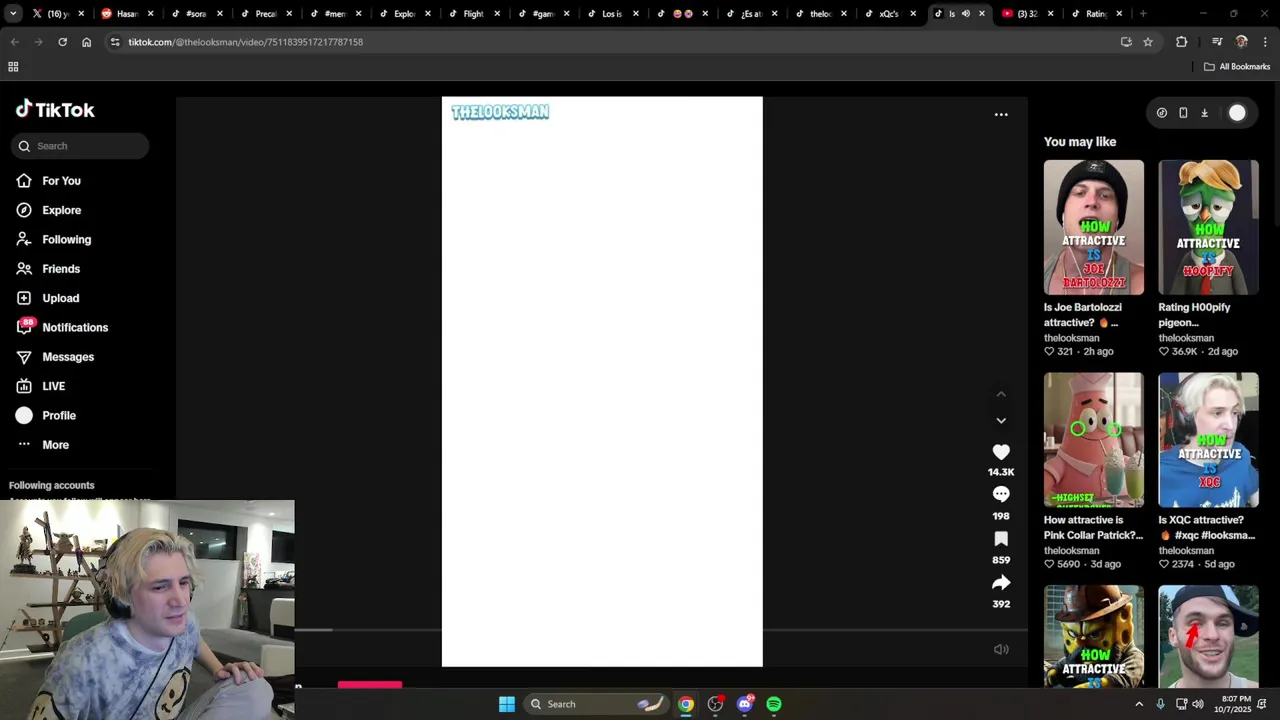Open the media control icon in Chrome toolbar
1280x720 pixels.
[1217, 42]
